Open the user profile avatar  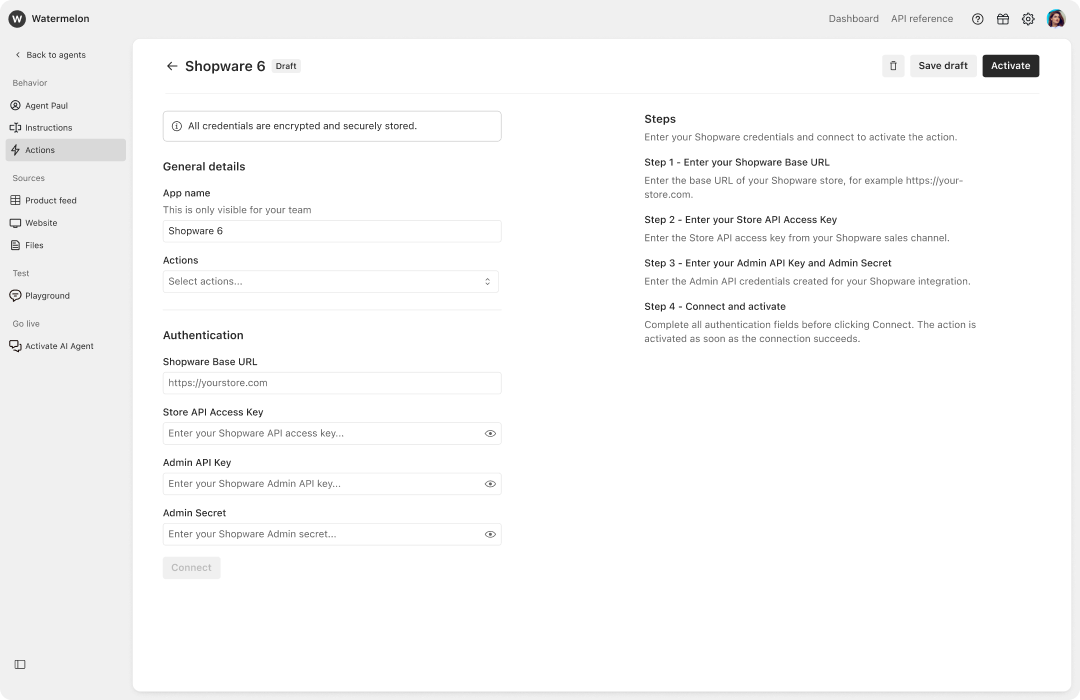point(1056,19)
